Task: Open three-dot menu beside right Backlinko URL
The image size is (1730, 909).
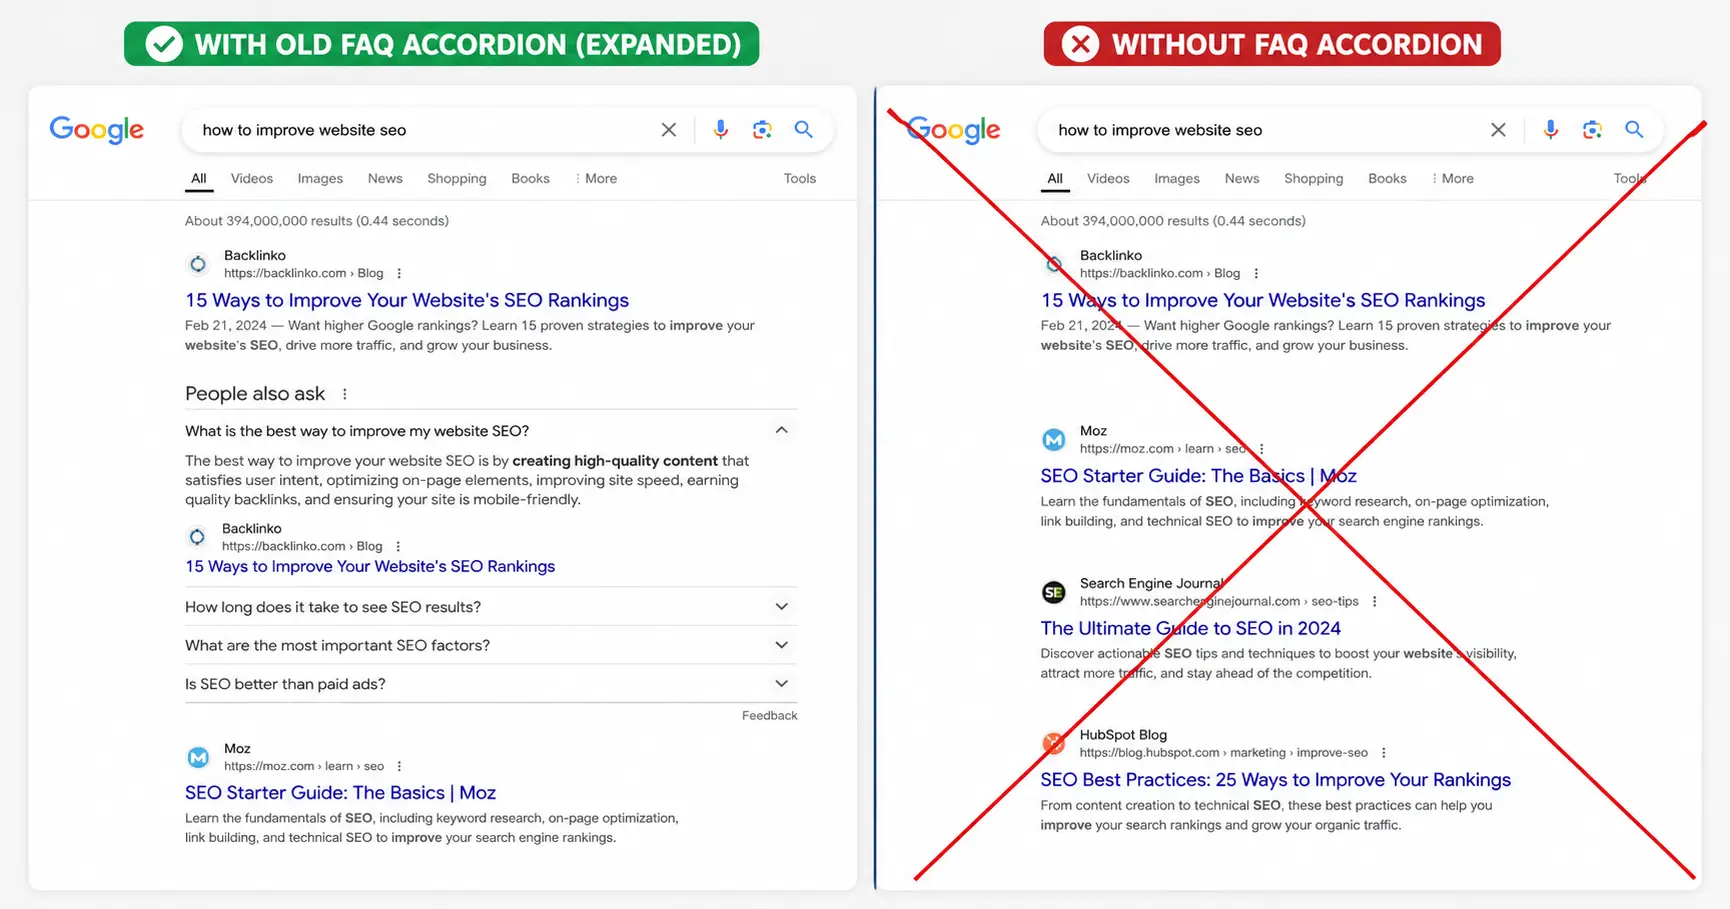Action: 1256,273
